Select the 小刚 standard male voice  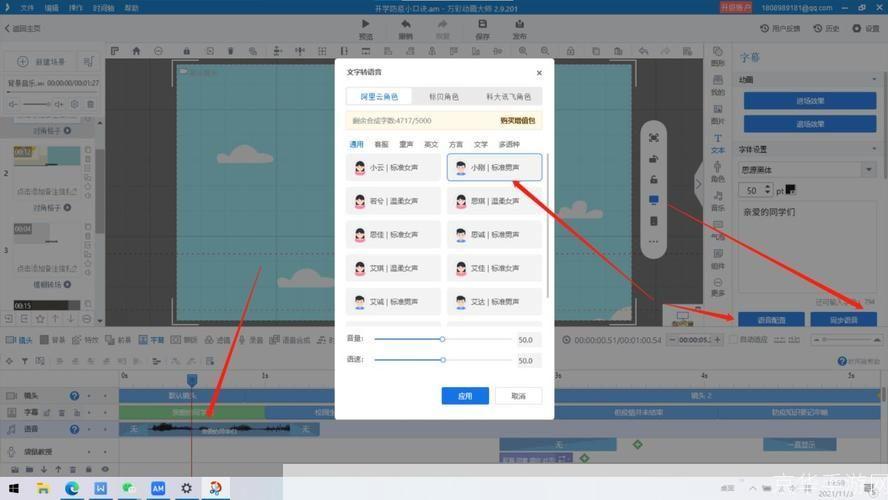click(x=494, y=168)
